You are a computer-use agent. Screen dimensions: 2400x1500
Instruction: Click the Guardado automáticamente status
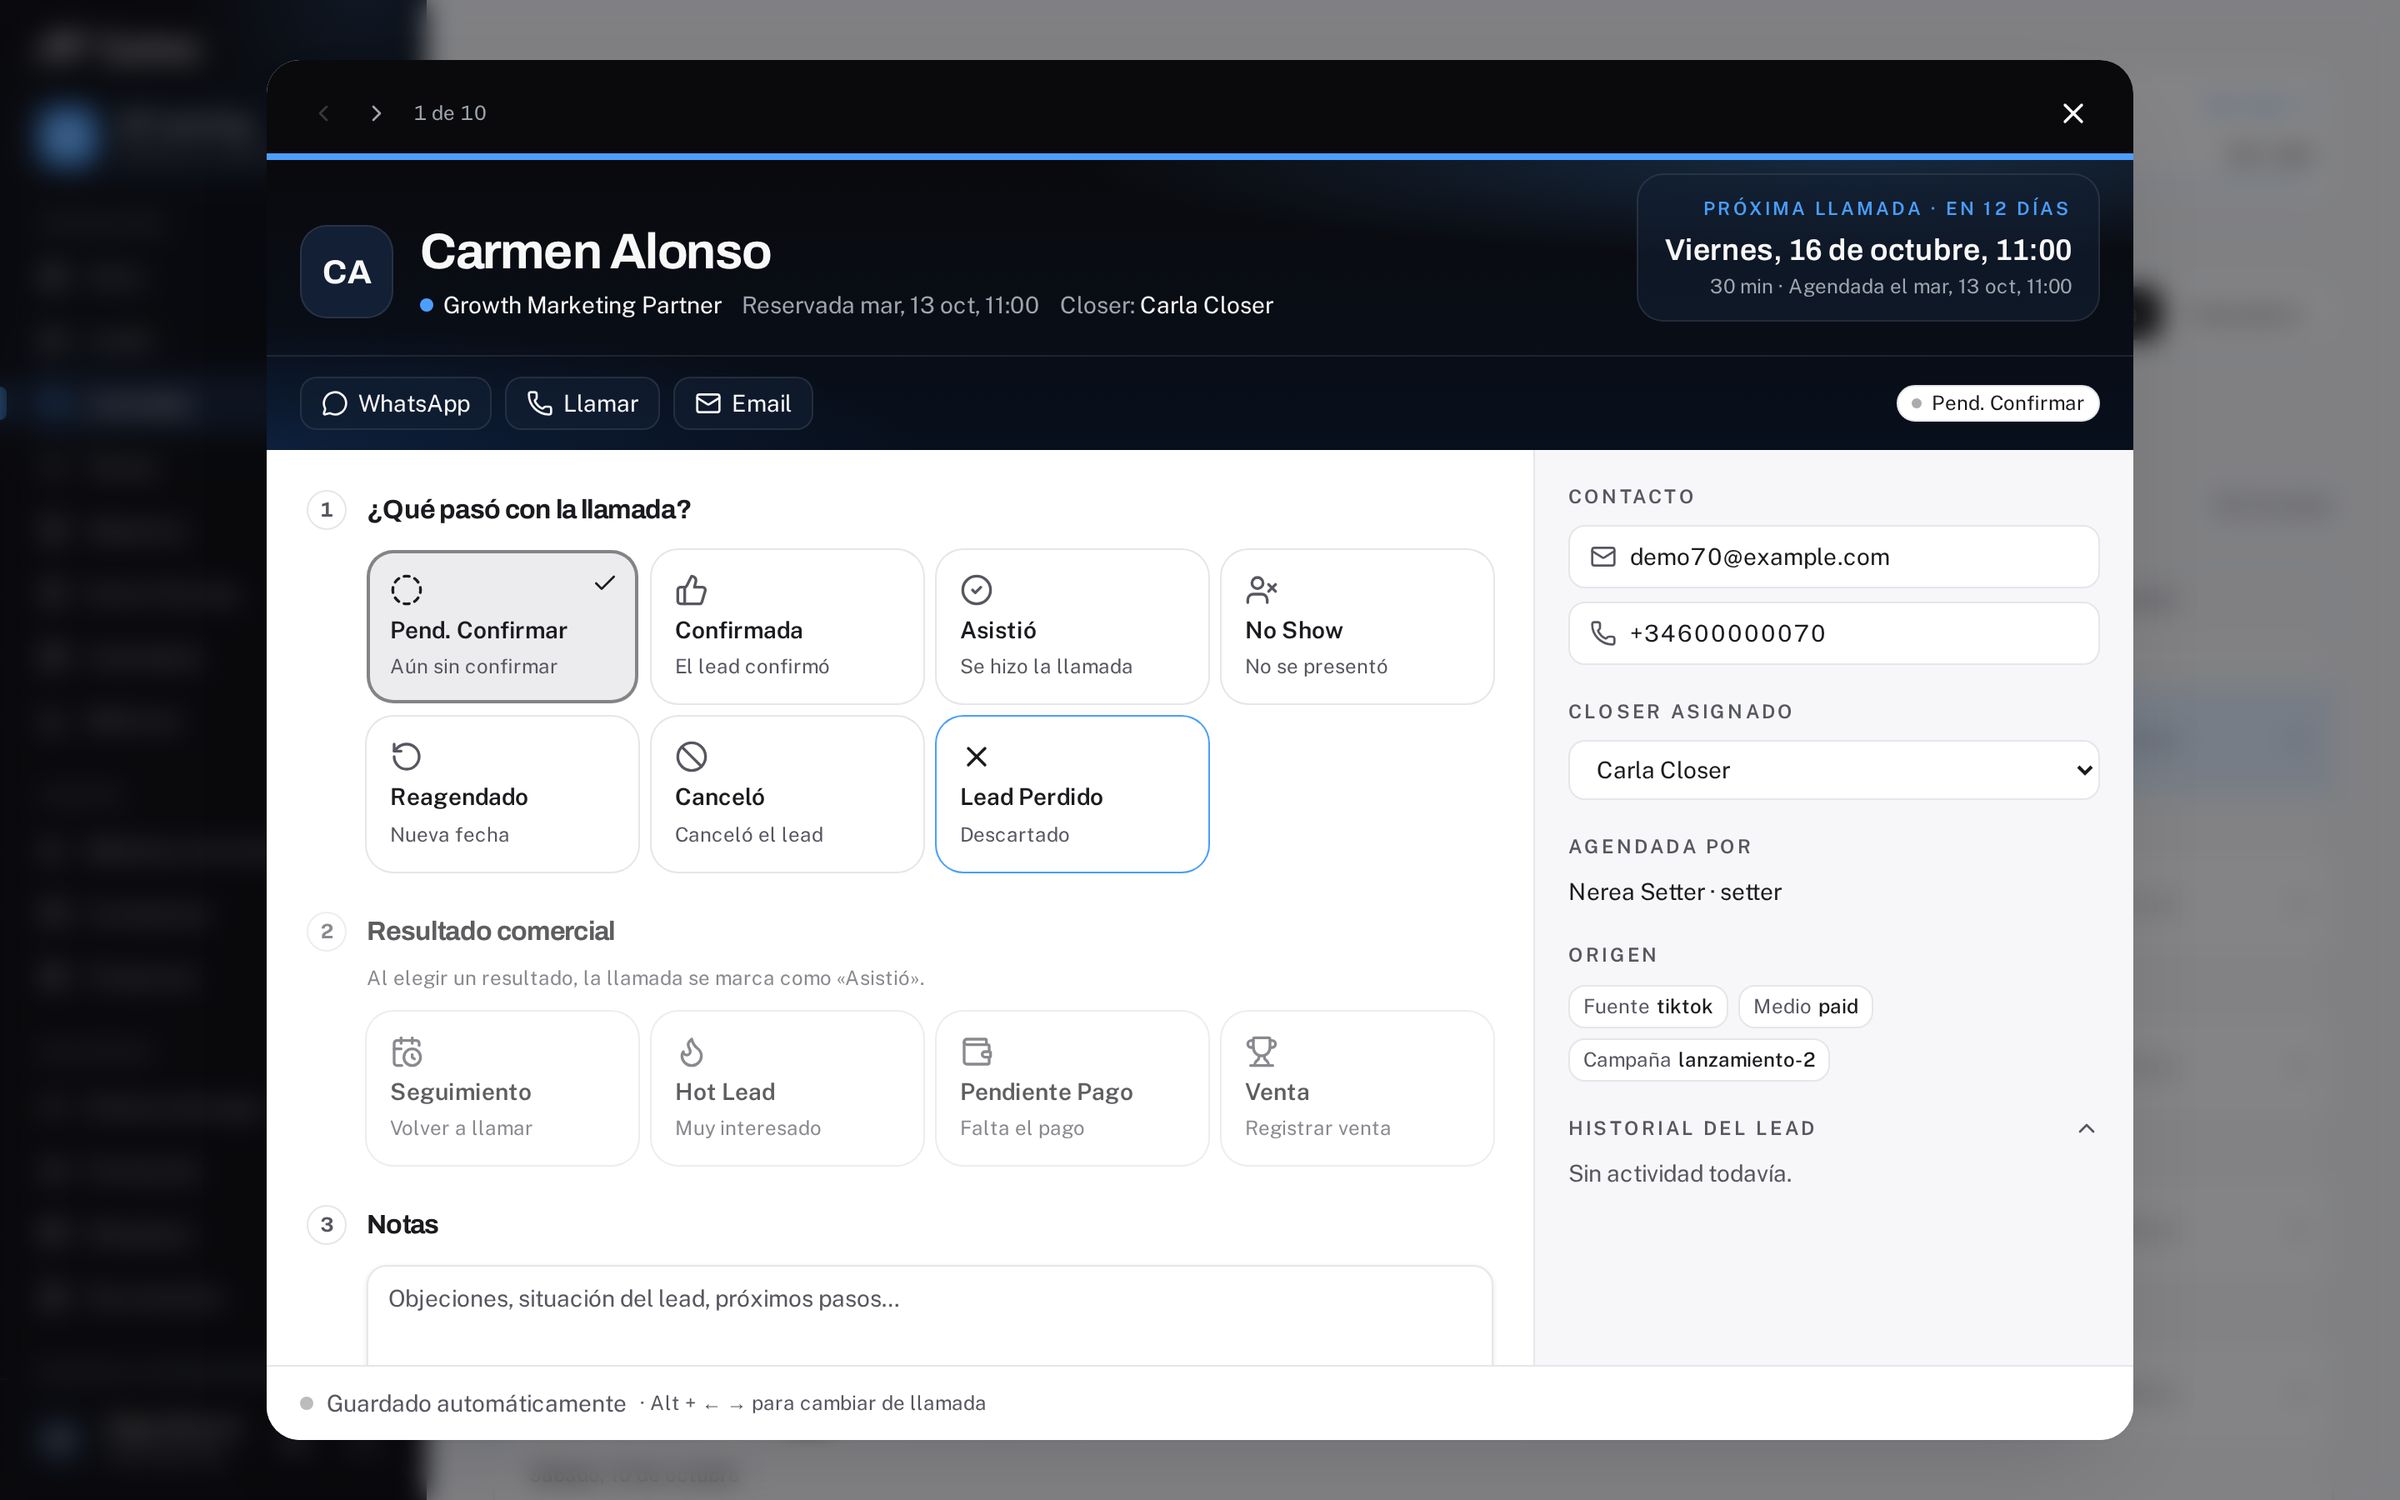tap(475, 1403)
